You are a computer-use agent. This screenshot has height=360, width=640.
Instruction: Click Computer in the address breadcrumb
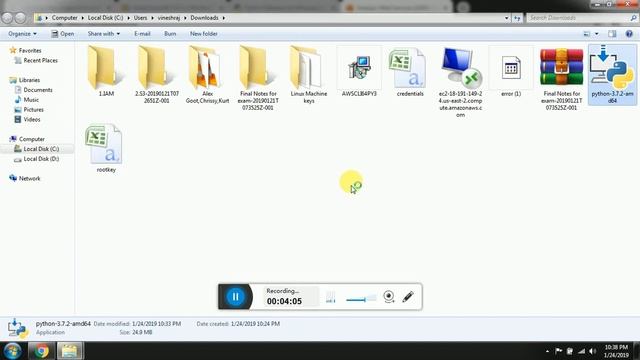[64, 18]
